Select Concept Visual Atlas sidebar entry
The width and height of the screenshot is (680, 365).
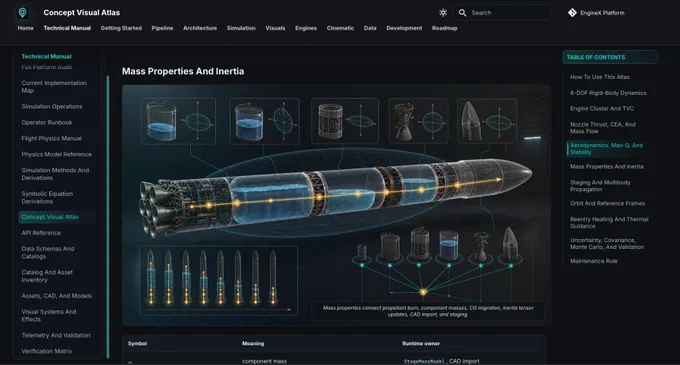[x=57, y=217]
